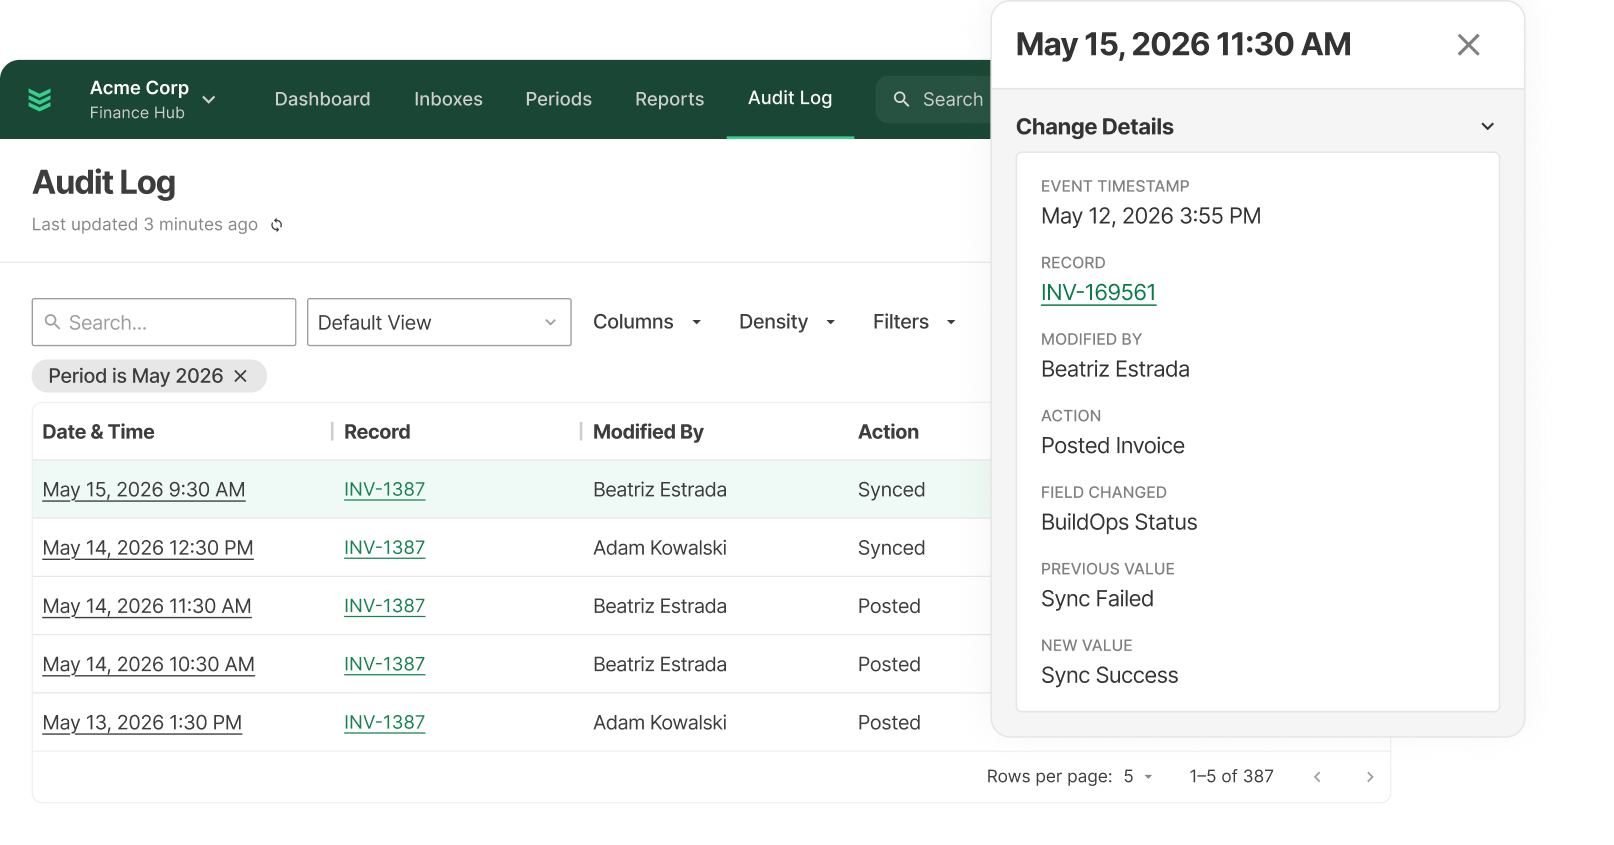Open INV-1387 link in the 11:30 AM row
Image resolution: width=1614 pixels, height=845 pixels.
tap(384, 606)
